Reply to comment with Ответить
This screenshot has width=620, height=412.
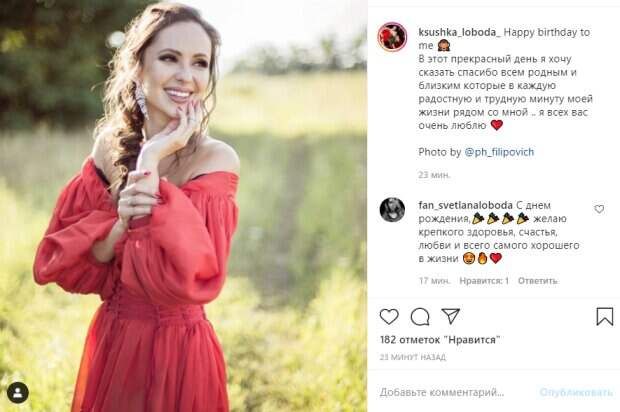[537, 281]
